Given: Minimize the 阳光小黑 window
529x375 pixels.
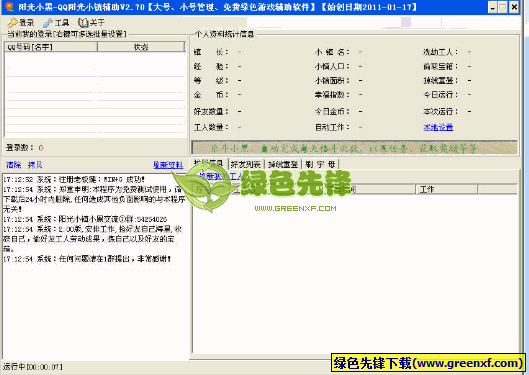Looking at the screenshot, I should 493,7.
